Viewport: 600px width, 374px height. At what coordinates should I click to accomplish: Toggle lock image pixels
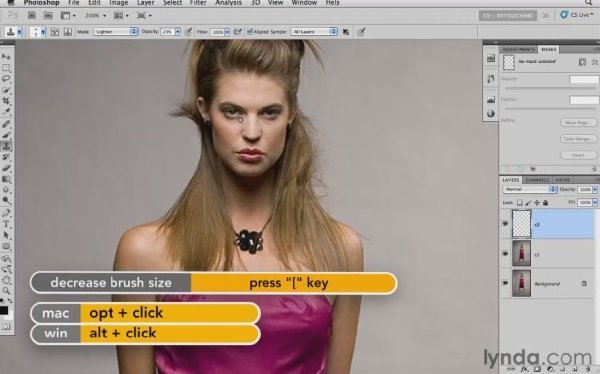coord(528,203)
